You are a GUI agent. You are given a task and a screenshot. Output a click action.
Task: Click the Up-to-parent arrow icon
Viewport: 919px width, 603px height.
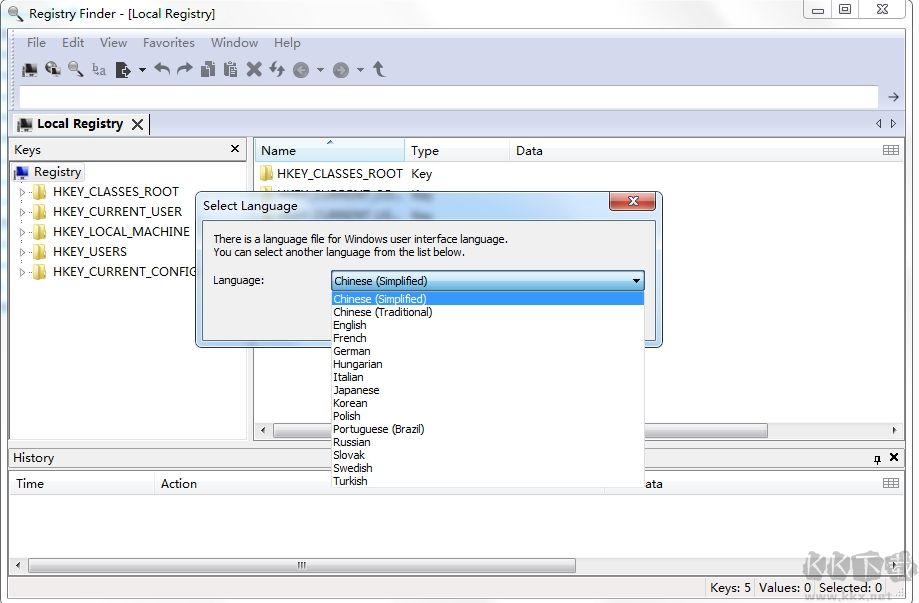(x=380, y=69)
